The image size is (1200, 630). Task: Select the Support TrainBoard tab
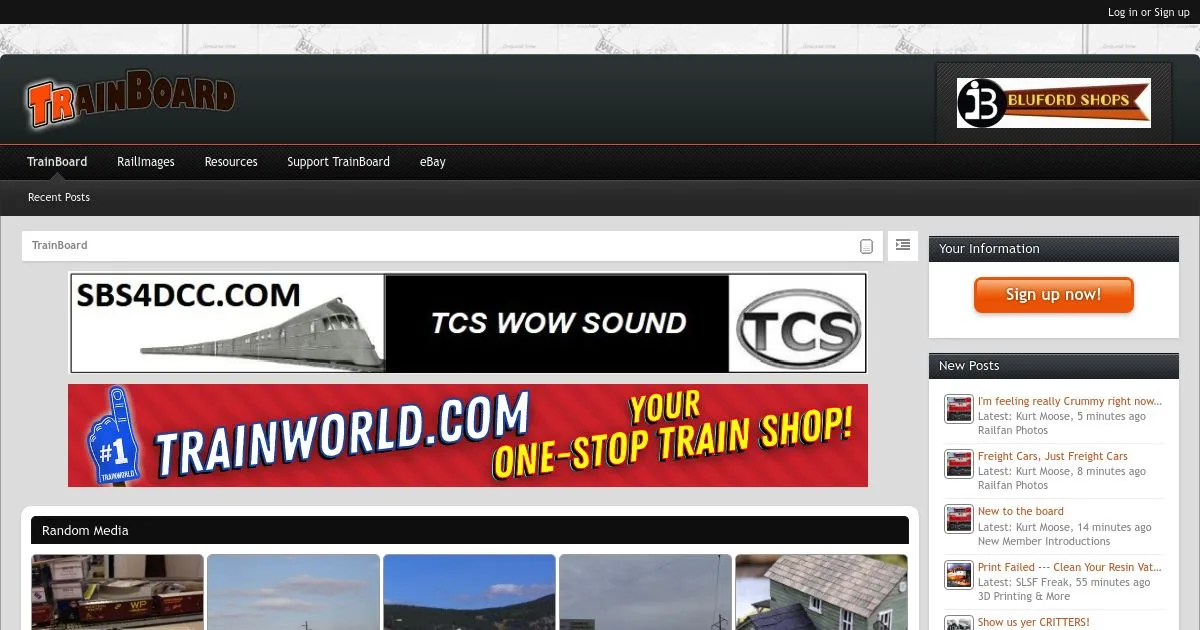click(x=338, y=162)
